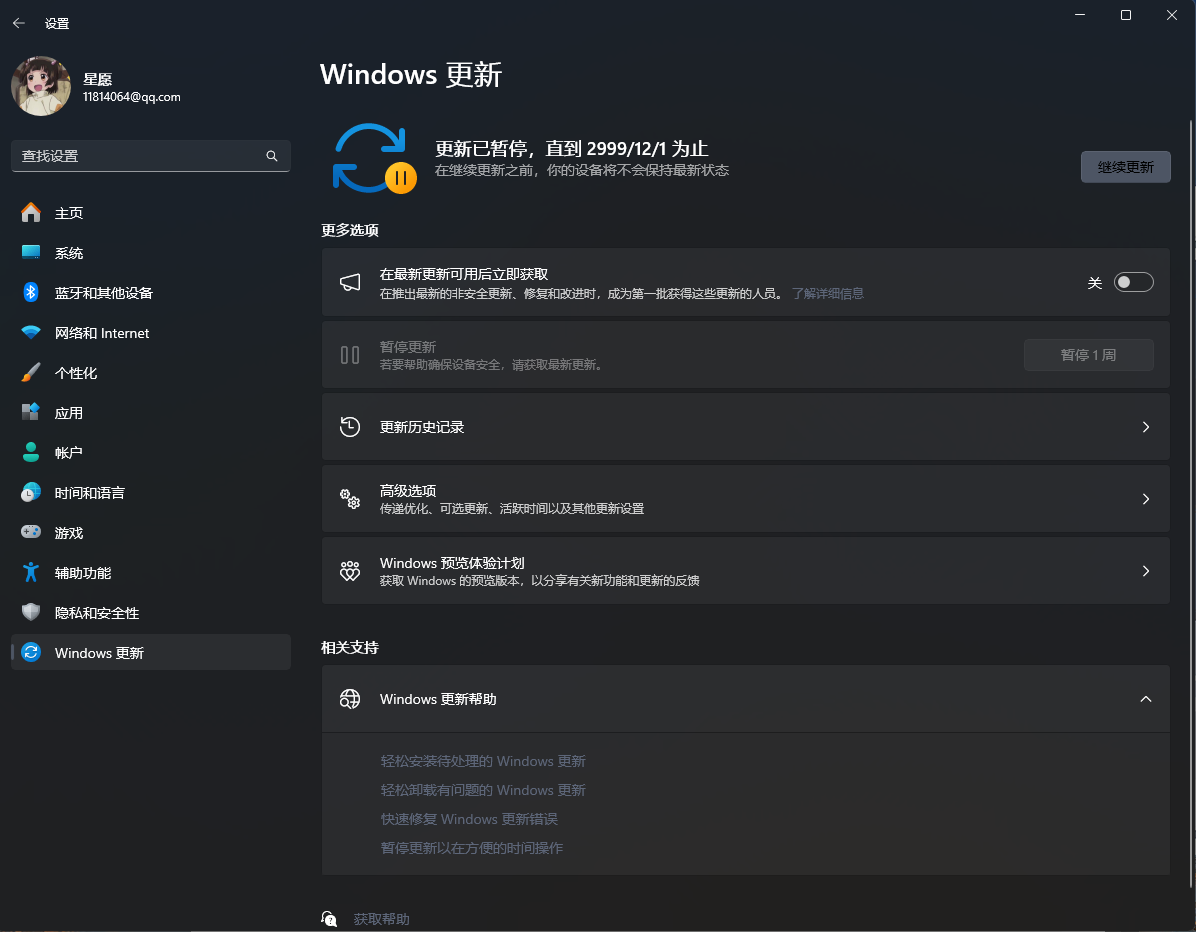The width and height of the screenshot is (1196, 932).
Task: Enable 在最新更新可用后立即获取 toggle
Action: click(x=1134, y=283)
